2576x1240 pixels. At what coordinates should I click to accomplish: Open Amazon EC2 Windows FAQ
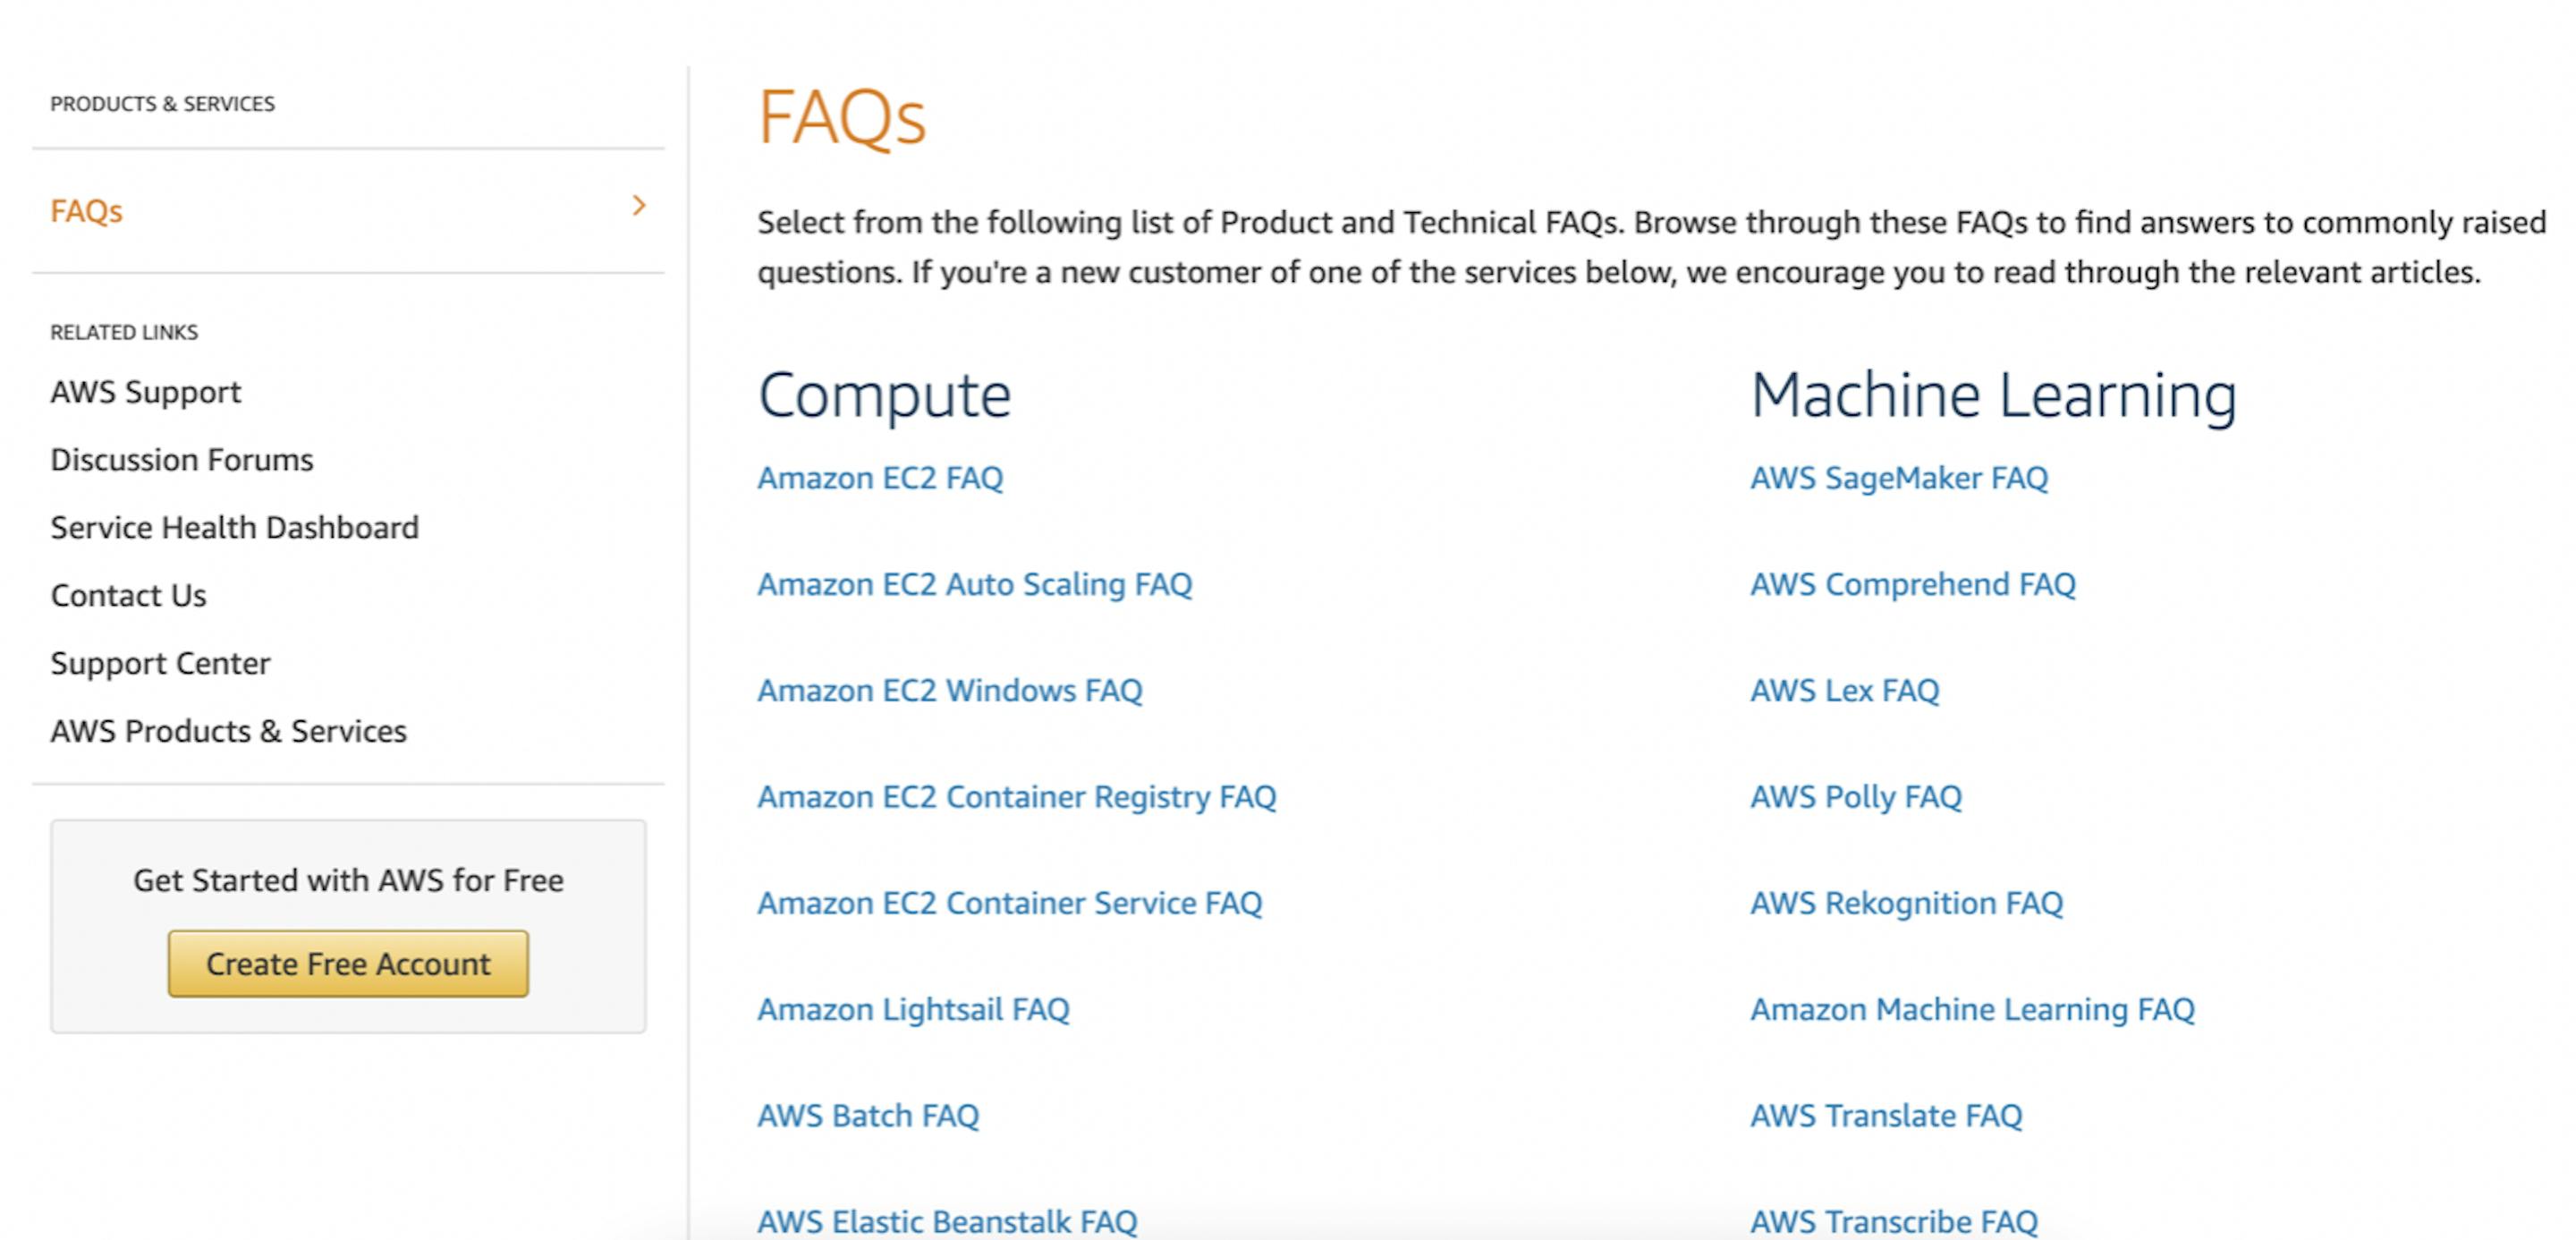pos(950,690)
